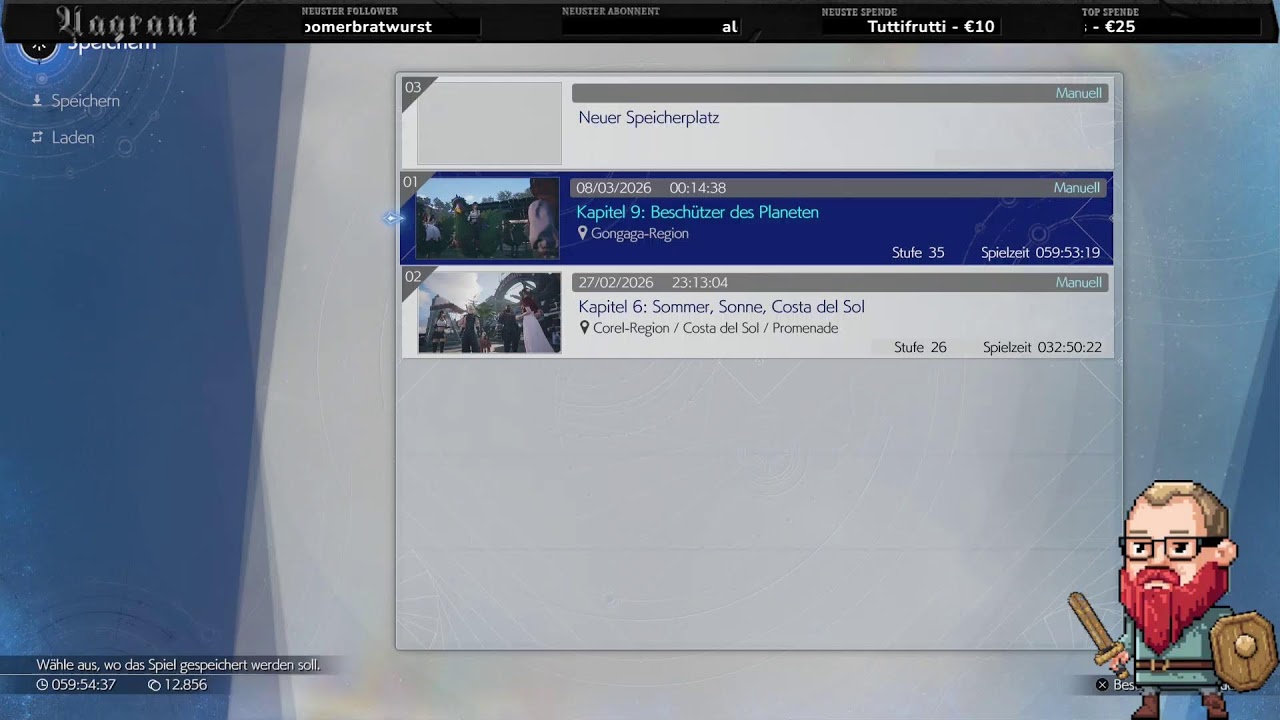Select the Speichern menu option
Image resolution: width=1280 pixels, height=720 pixels.
coord(85,101)
